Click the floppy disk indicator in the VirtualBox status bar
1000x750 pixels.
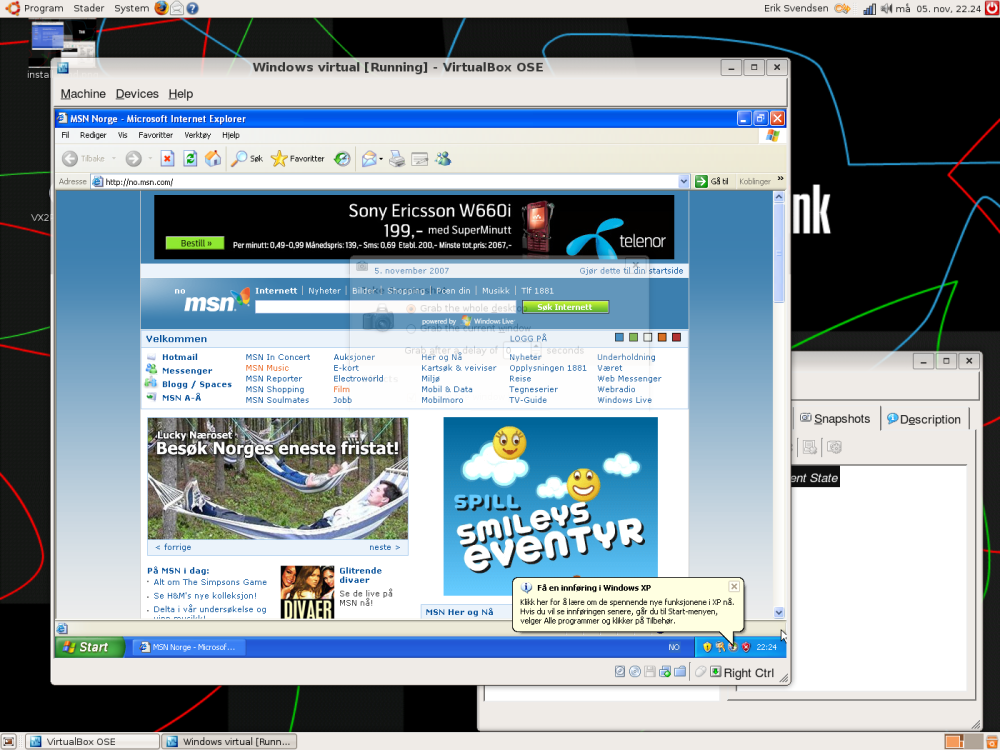(650, 672)
